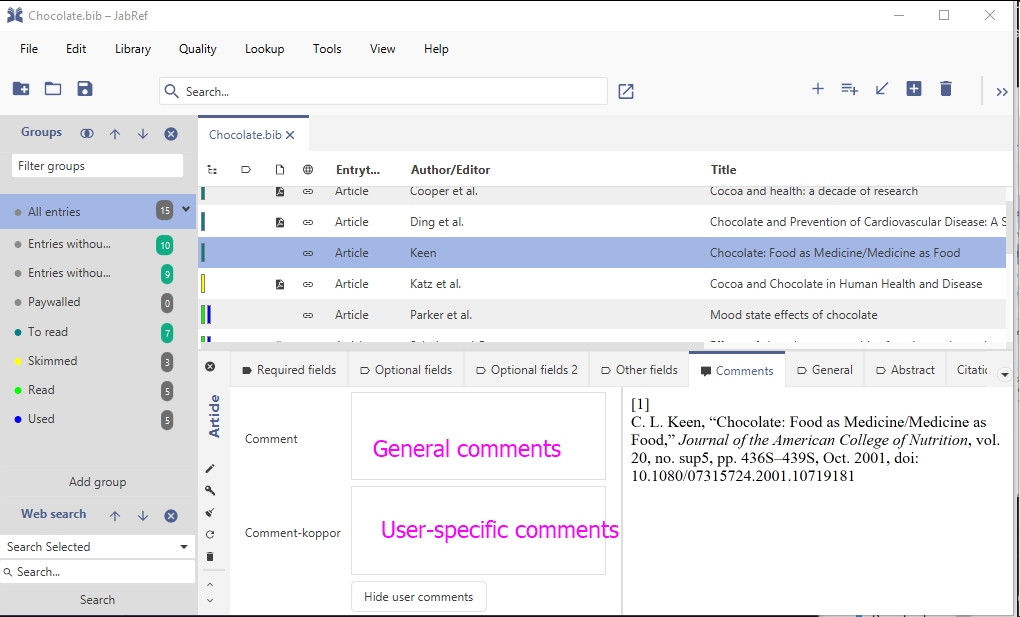Expand the All entries group arrow

[x=186, y=210]
